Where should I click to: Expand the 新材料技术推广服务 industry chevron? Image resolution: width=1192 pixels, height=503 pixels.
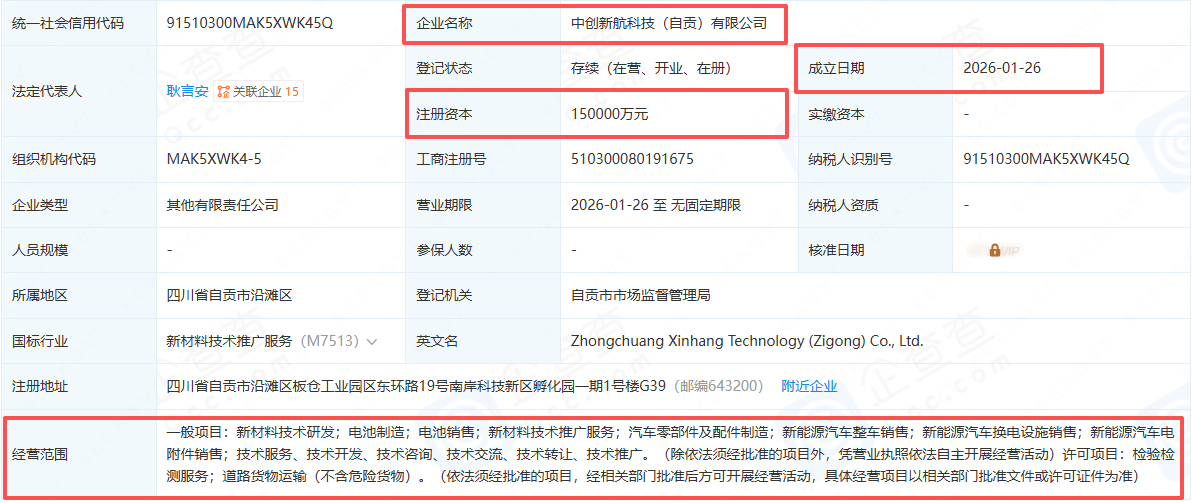click(373, 342)
